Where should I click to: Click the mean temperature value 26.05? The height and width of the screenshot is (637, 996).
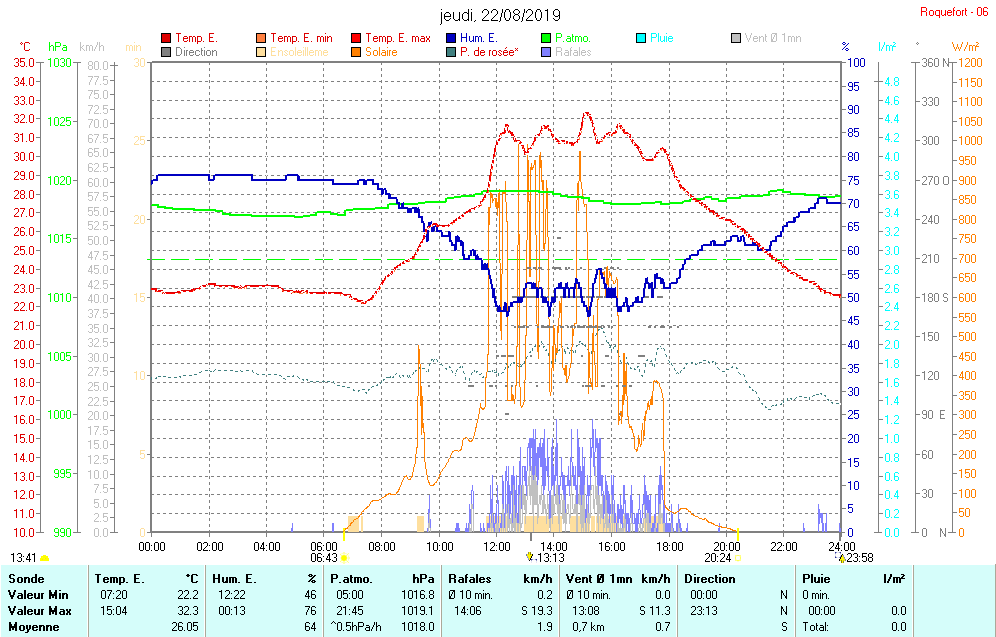[x=185, y=627]
